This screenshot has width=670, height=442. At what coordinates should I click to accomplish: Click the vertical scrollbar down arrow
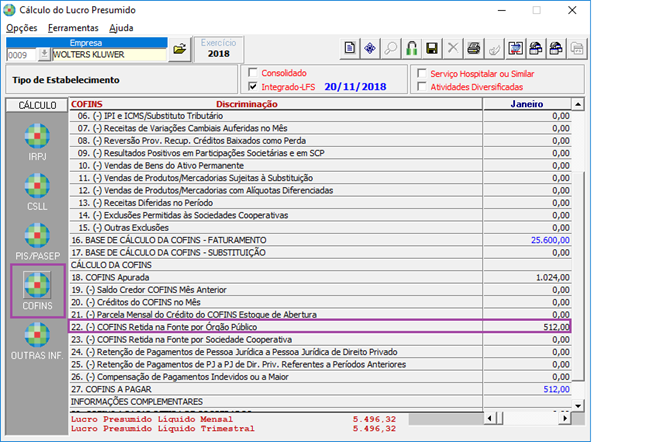pos(578,406)
